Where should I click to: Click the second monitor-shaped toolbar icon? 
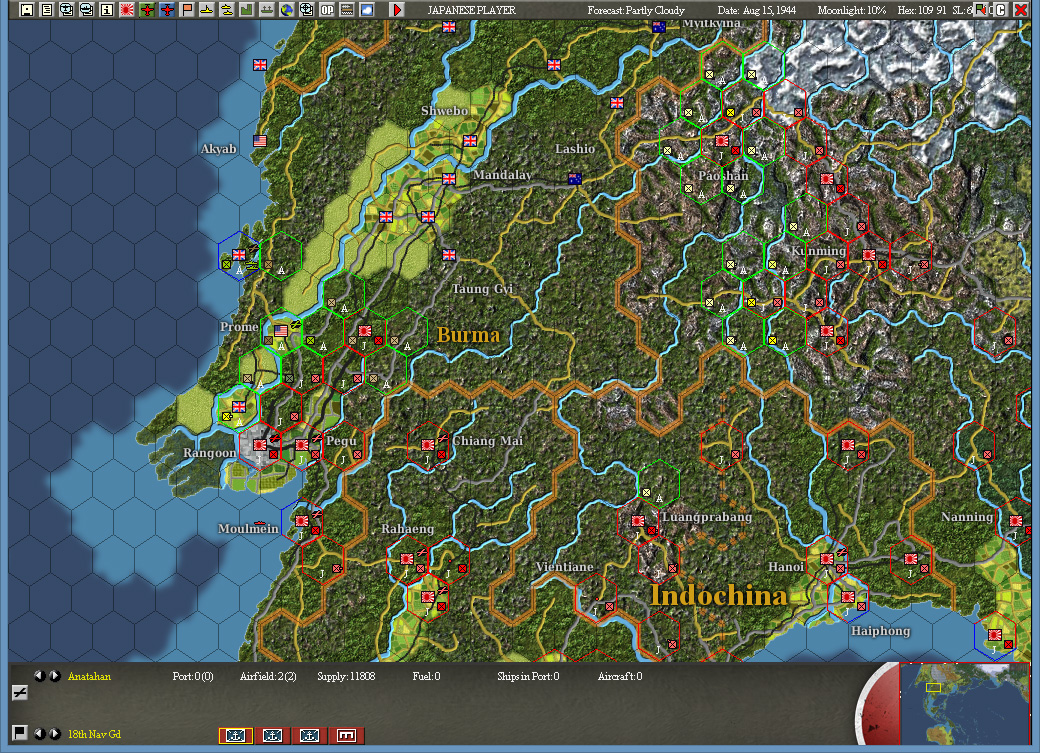(86, 10)
